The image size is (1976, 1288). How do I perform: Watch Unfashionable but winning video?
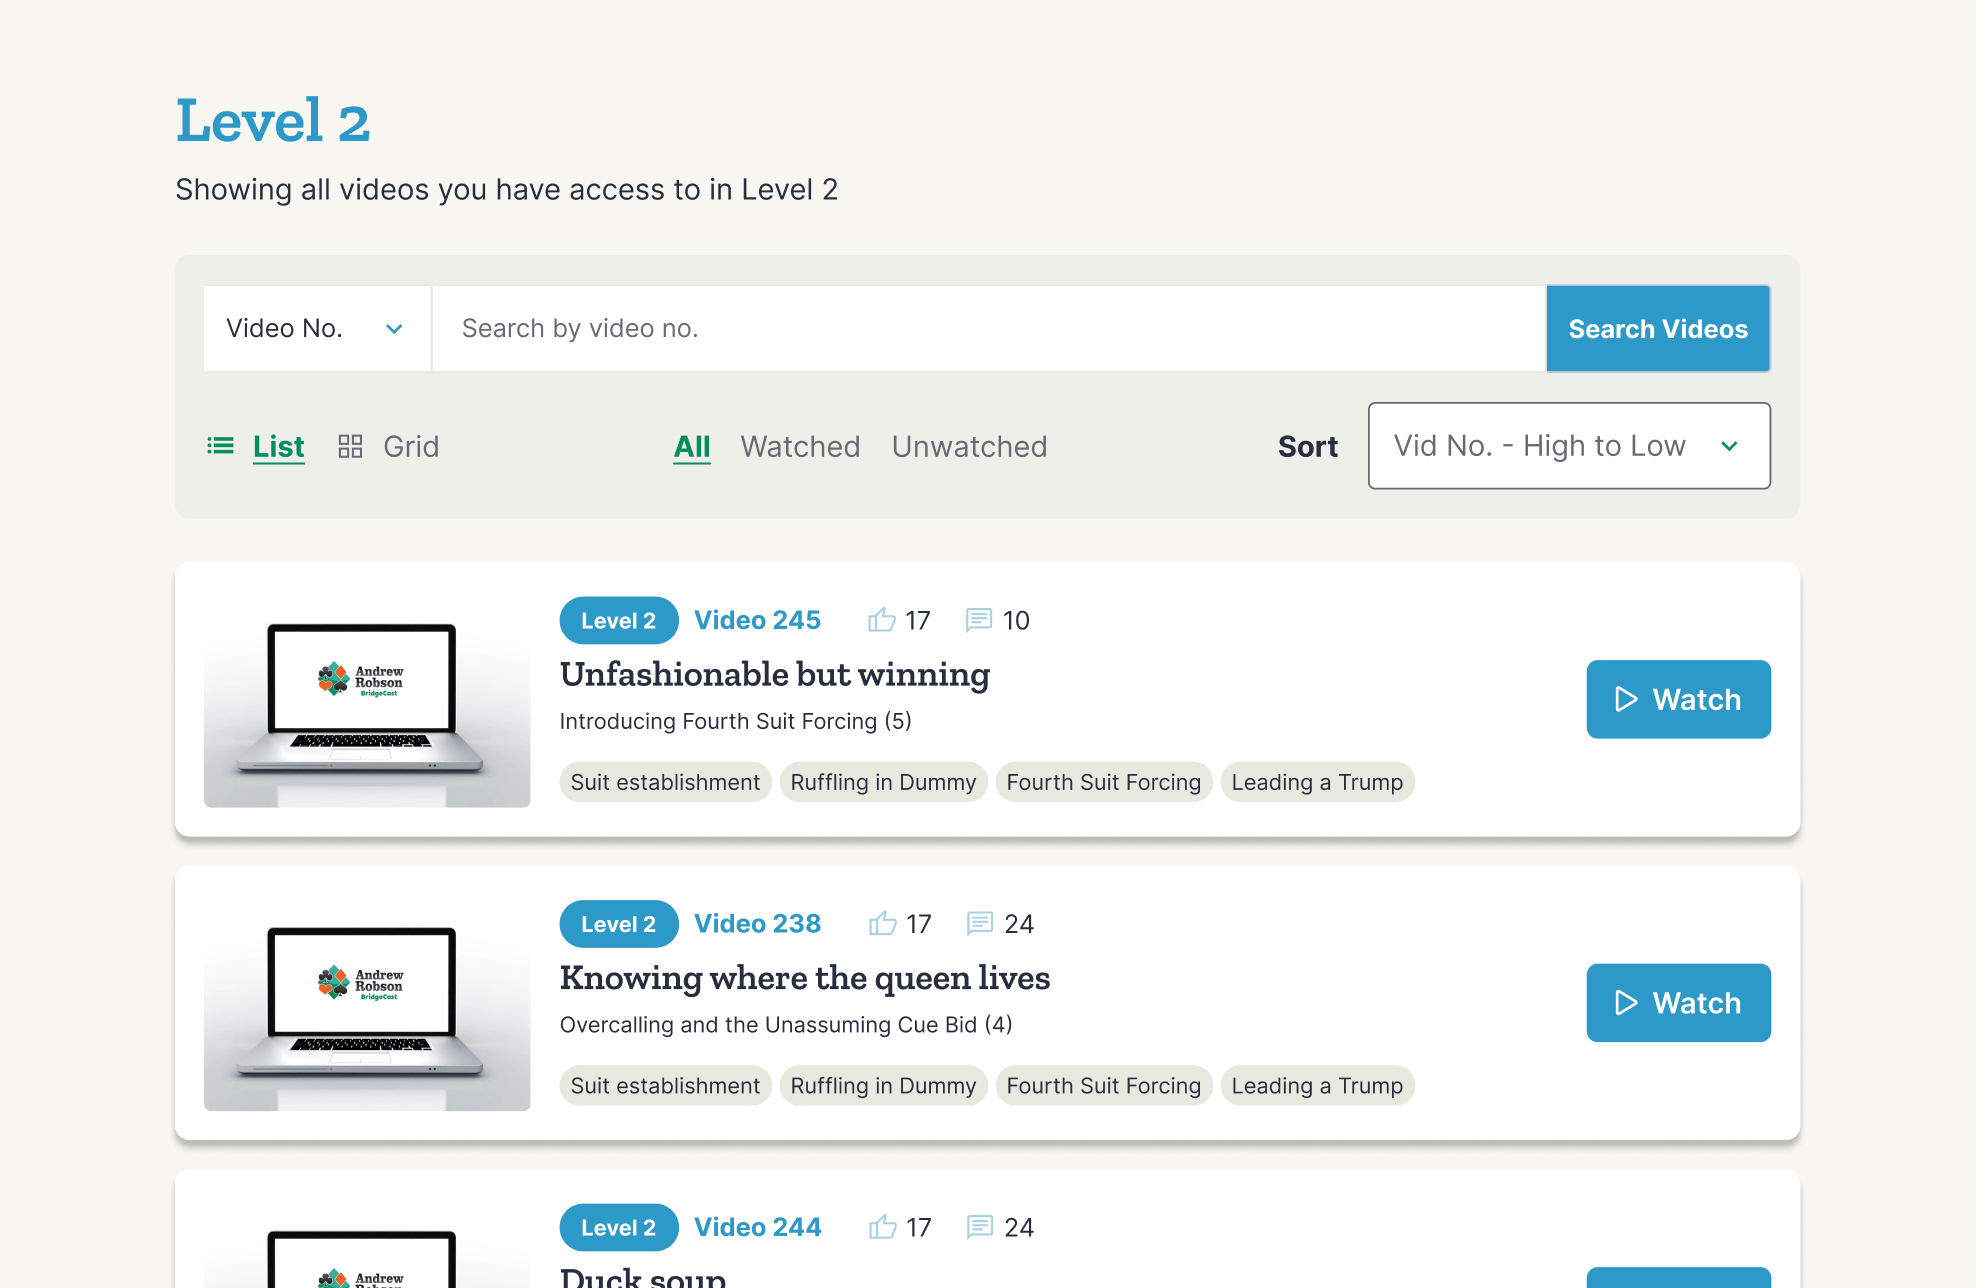1678,699
